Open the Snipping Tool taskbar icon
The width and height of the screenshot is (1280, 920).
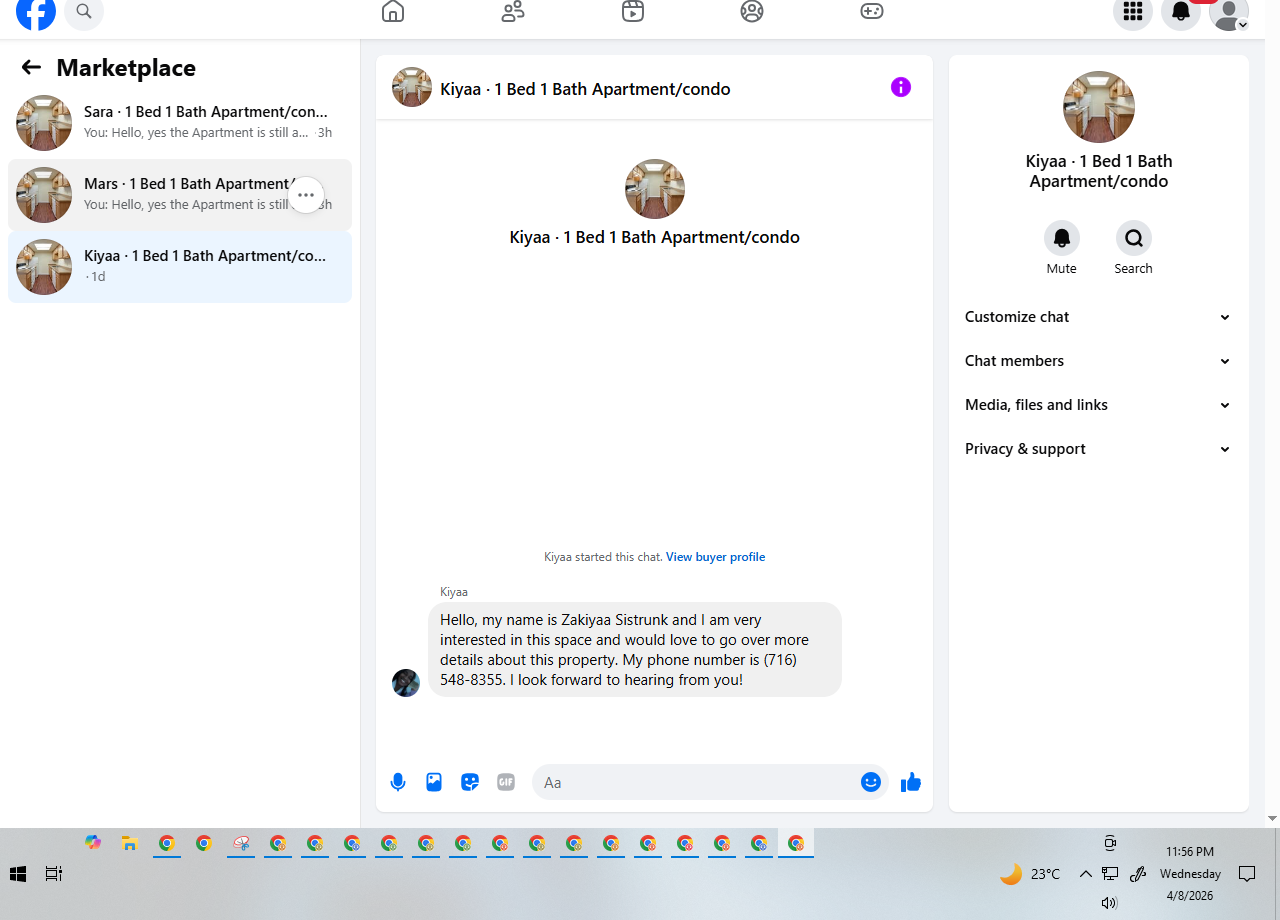pos(241,843)
